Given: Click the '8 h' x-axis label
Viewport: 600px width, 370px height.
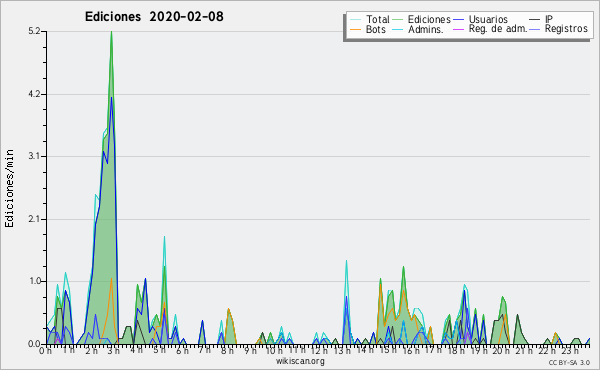Looking at the screenshot, I should click(227, 351).
